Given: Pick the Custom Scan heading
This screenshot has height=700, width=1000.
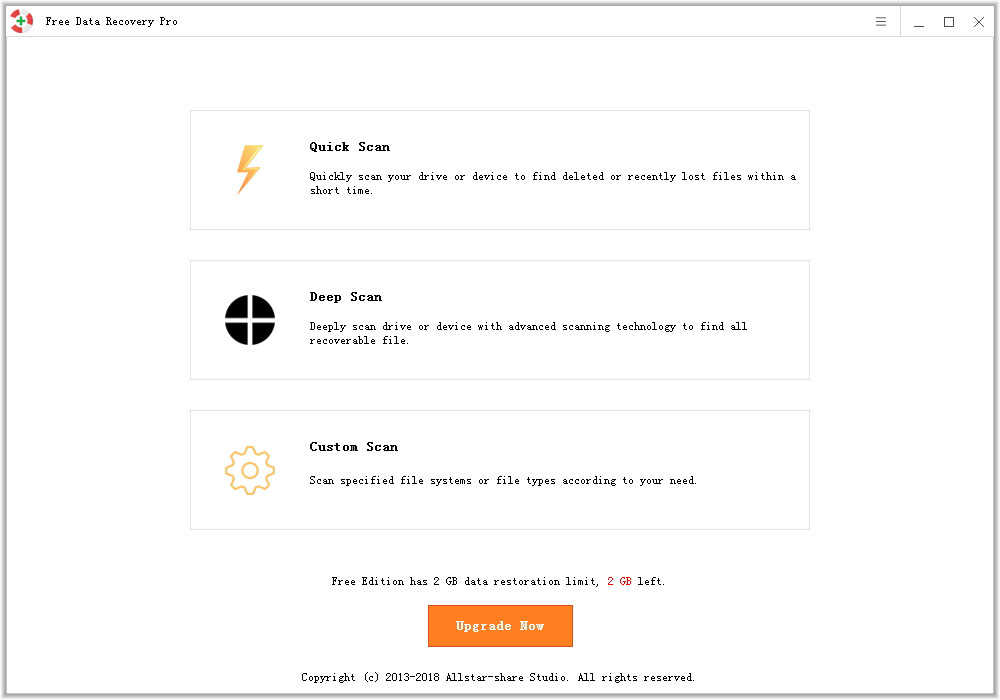Looking at the screenshot, I should point(353,447).
